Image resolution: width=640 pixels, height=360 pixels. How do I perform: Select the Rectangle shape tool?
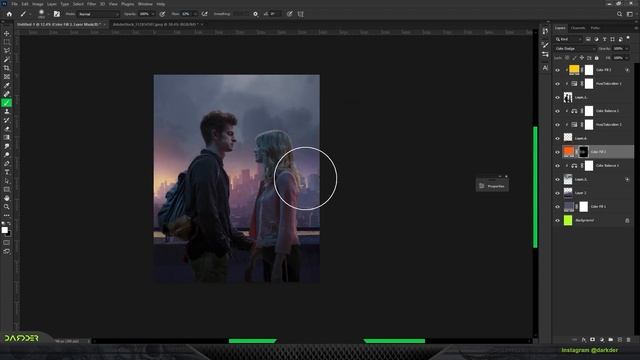[x=7, y=189]
